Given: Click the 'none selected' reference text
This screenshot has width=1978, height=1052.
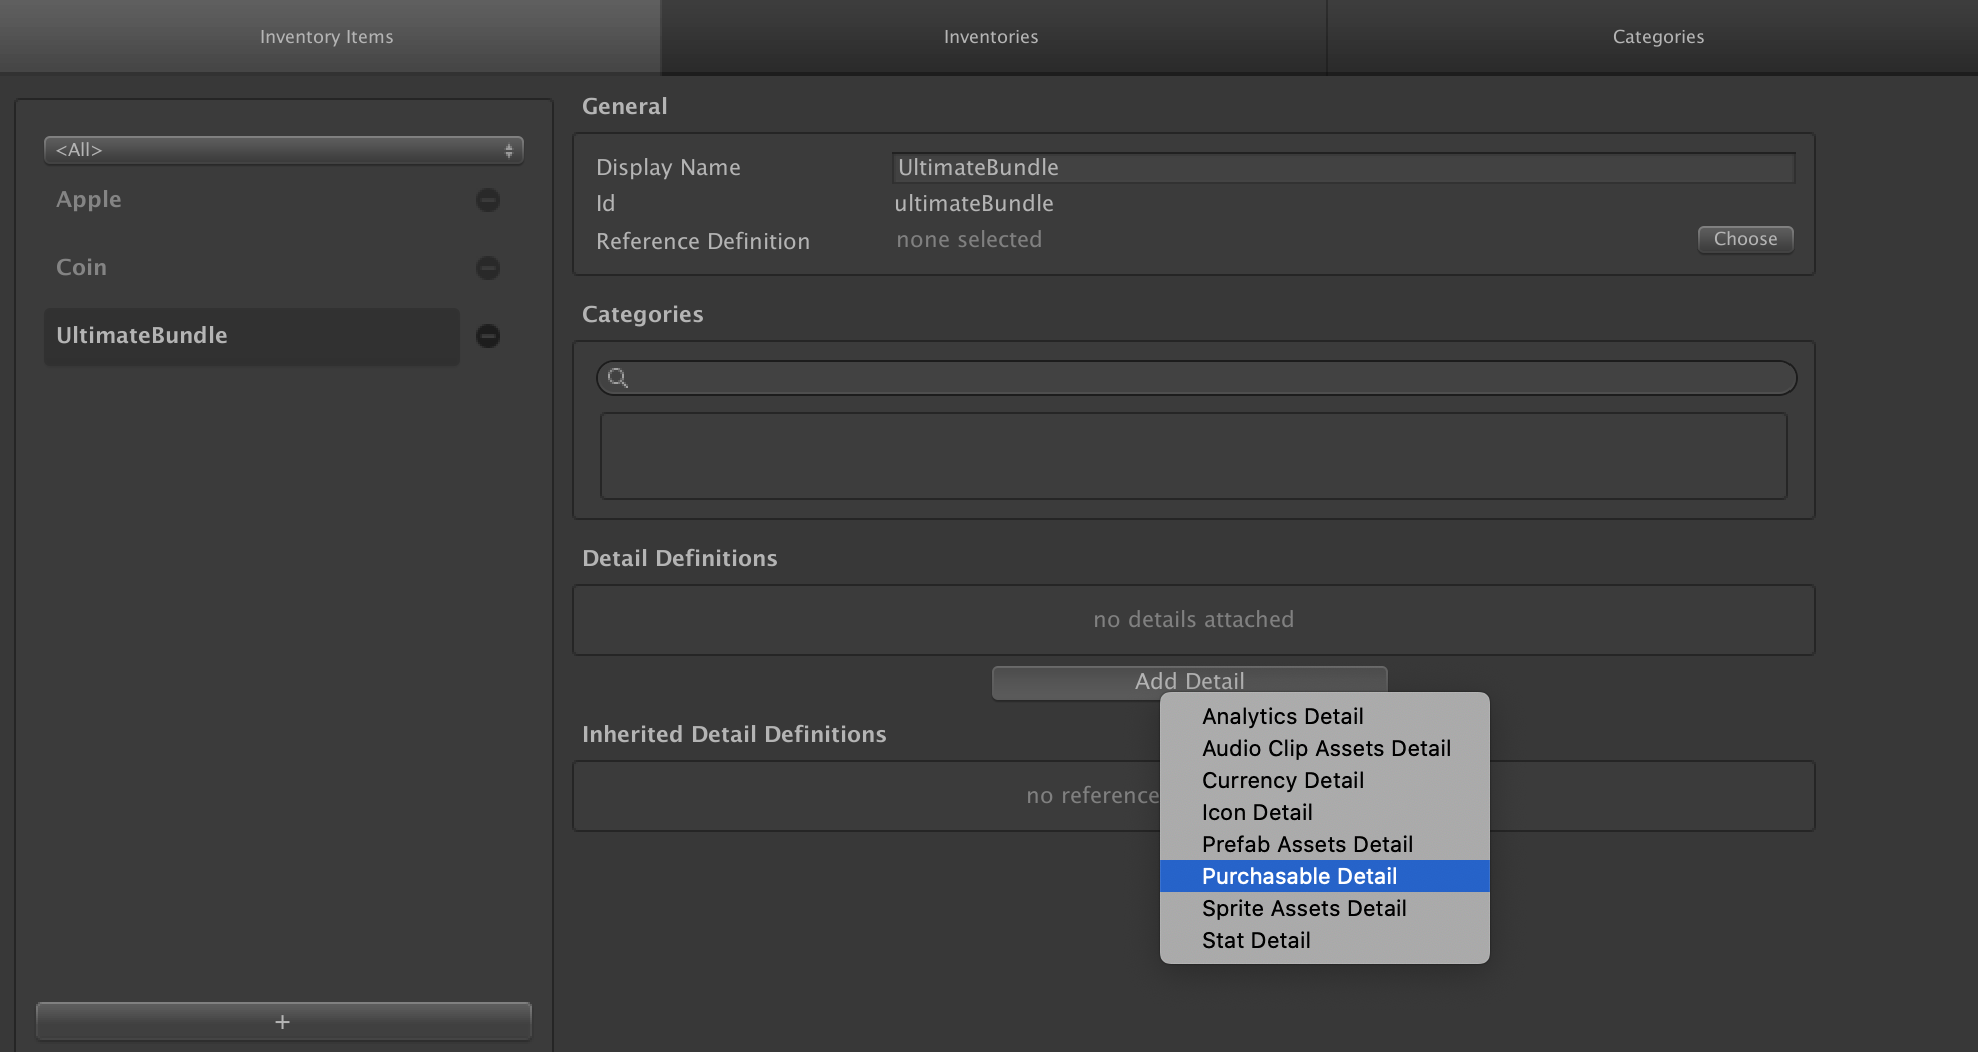Looking at the screenshot, I should 969,240.
